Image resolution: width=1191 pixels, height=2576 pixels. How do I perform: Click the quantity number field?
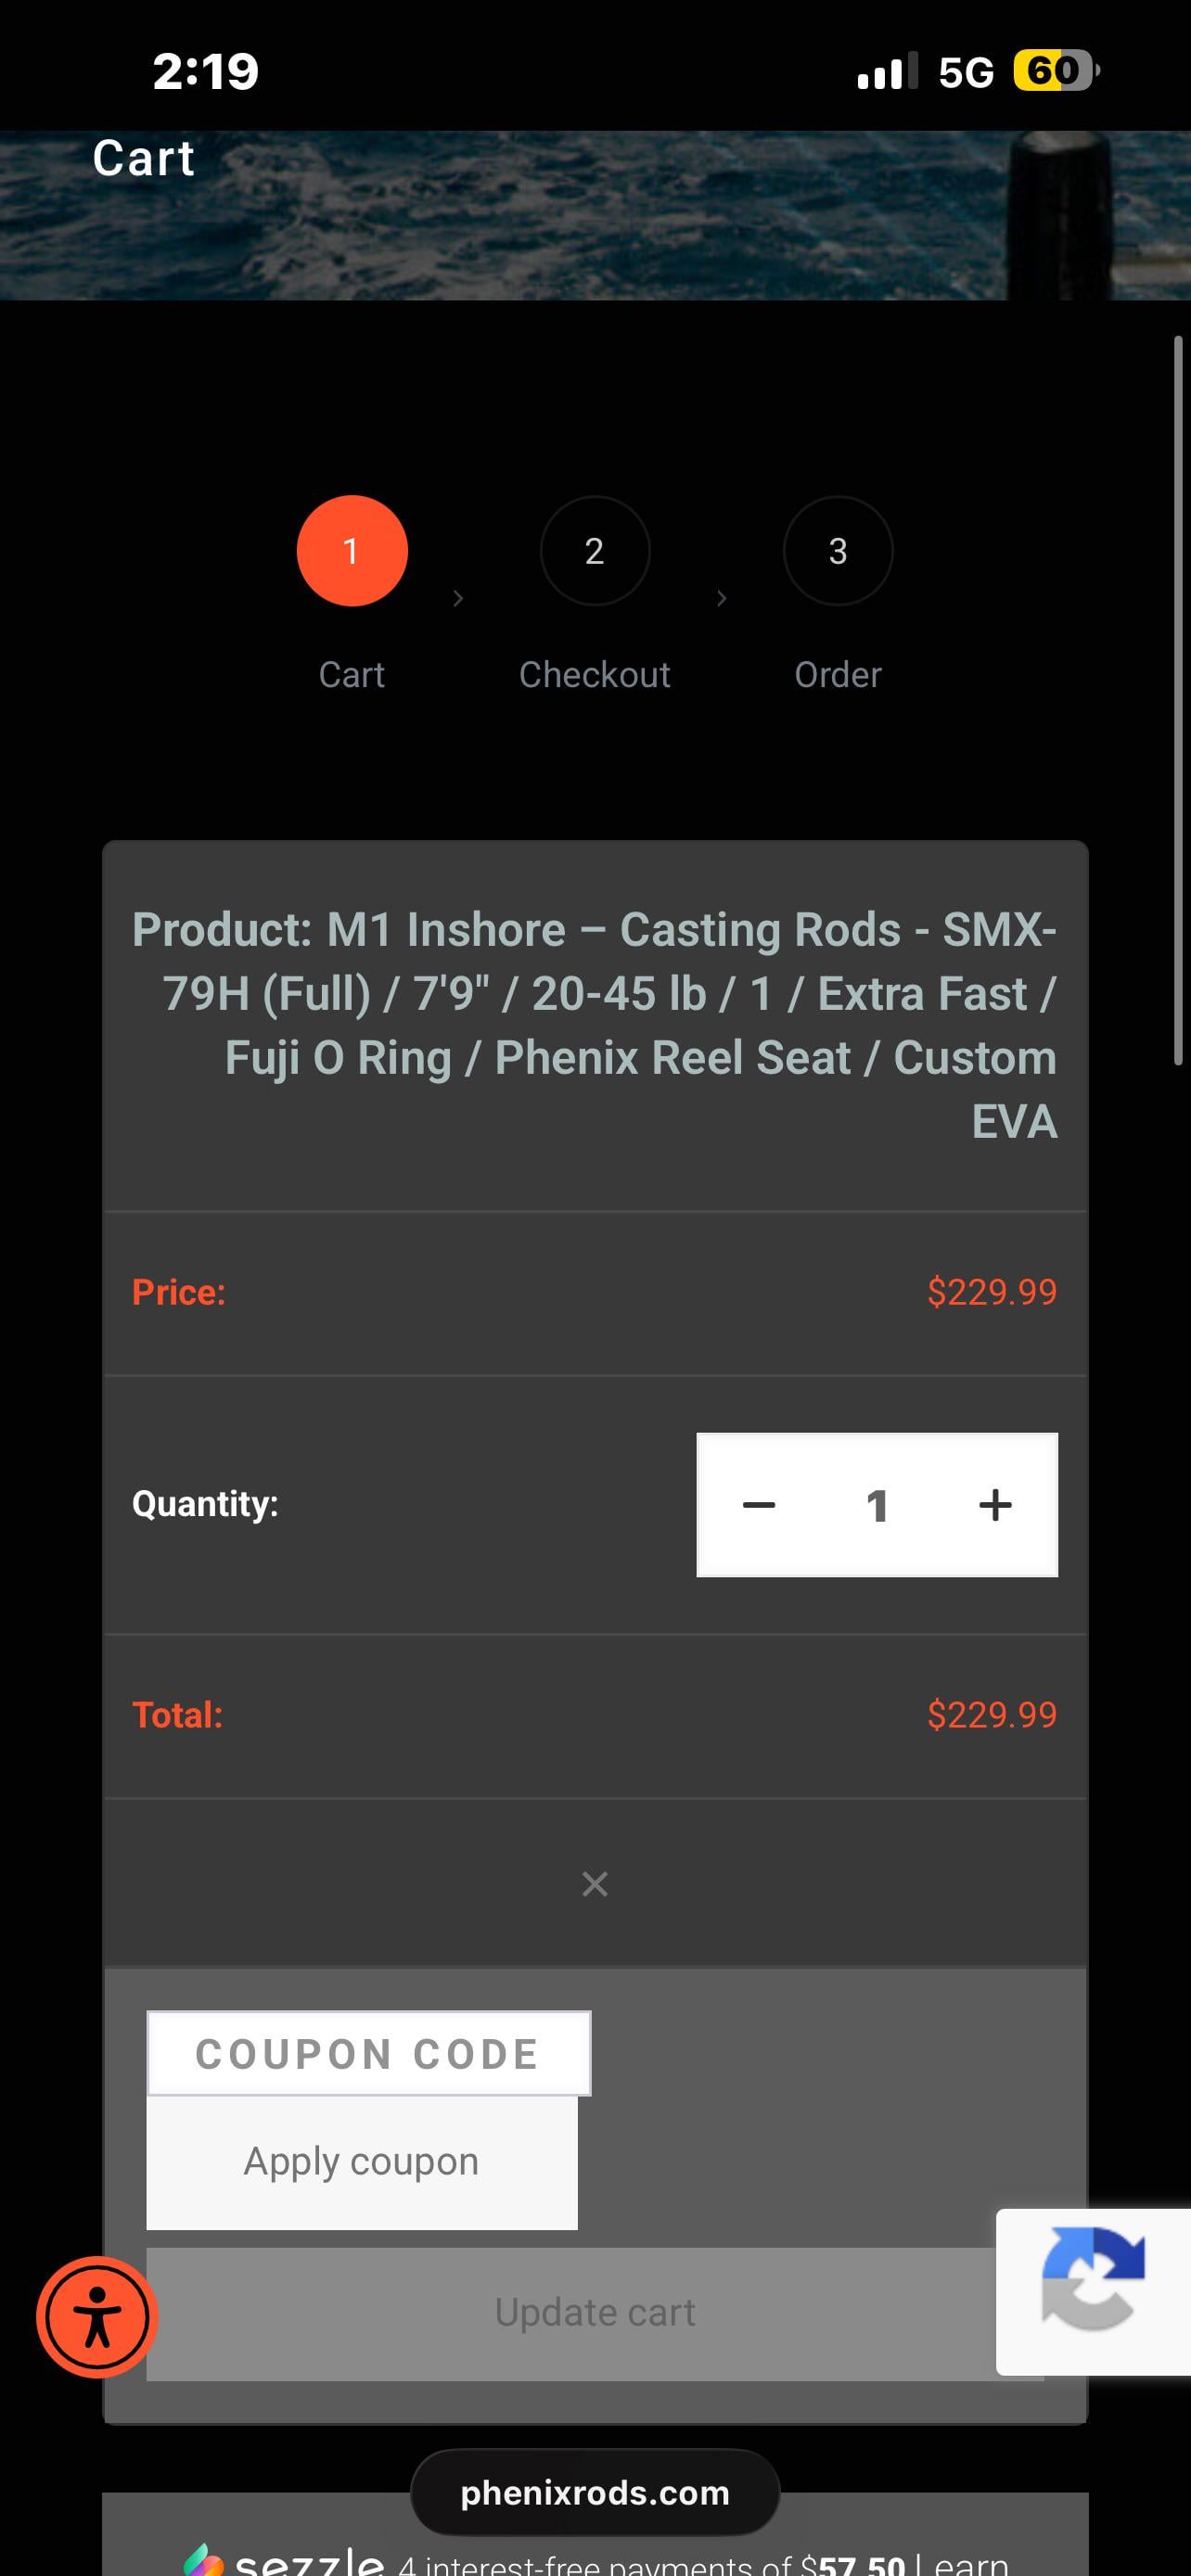(x=877, y=1505)
